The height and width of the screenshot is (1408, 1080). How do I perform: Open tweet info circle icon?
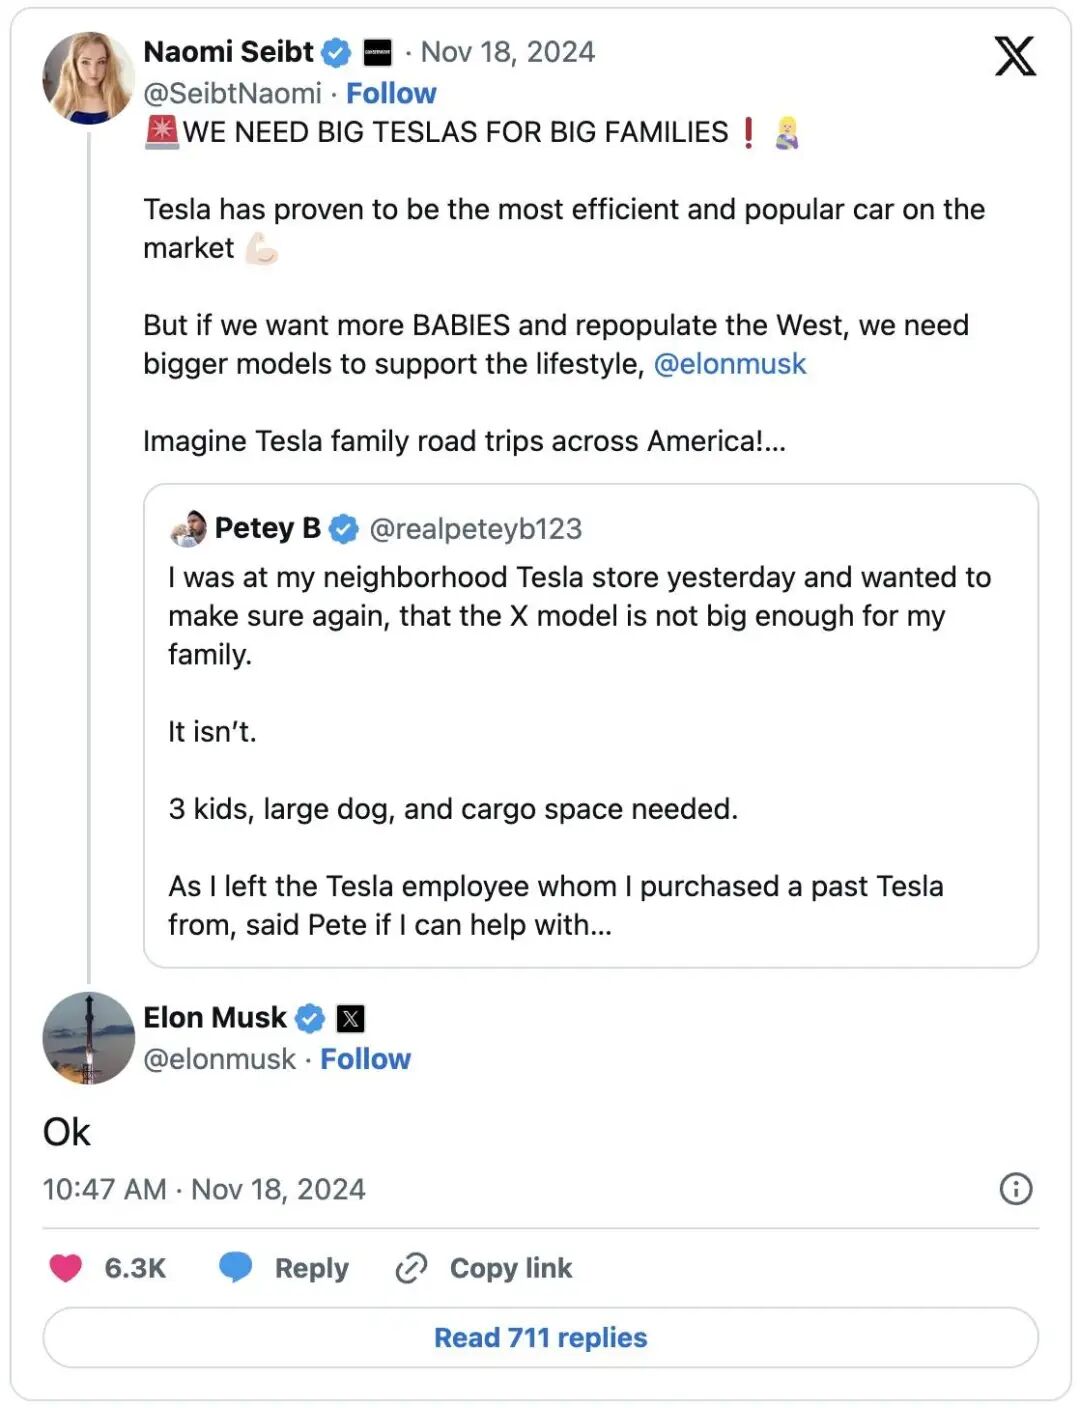point(1016,1189)
